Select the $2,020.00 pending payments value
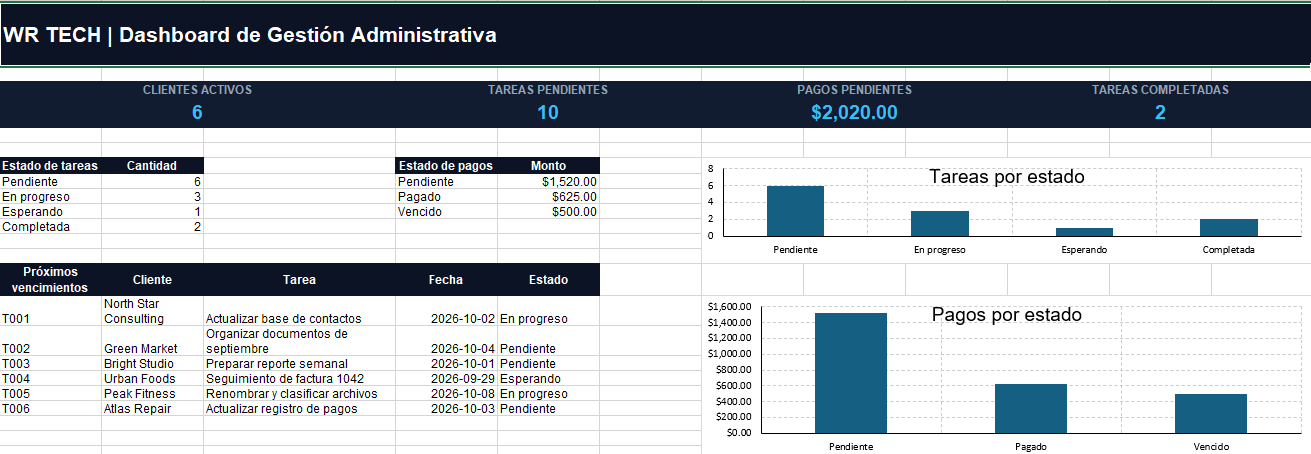 (x=854, y=112)
